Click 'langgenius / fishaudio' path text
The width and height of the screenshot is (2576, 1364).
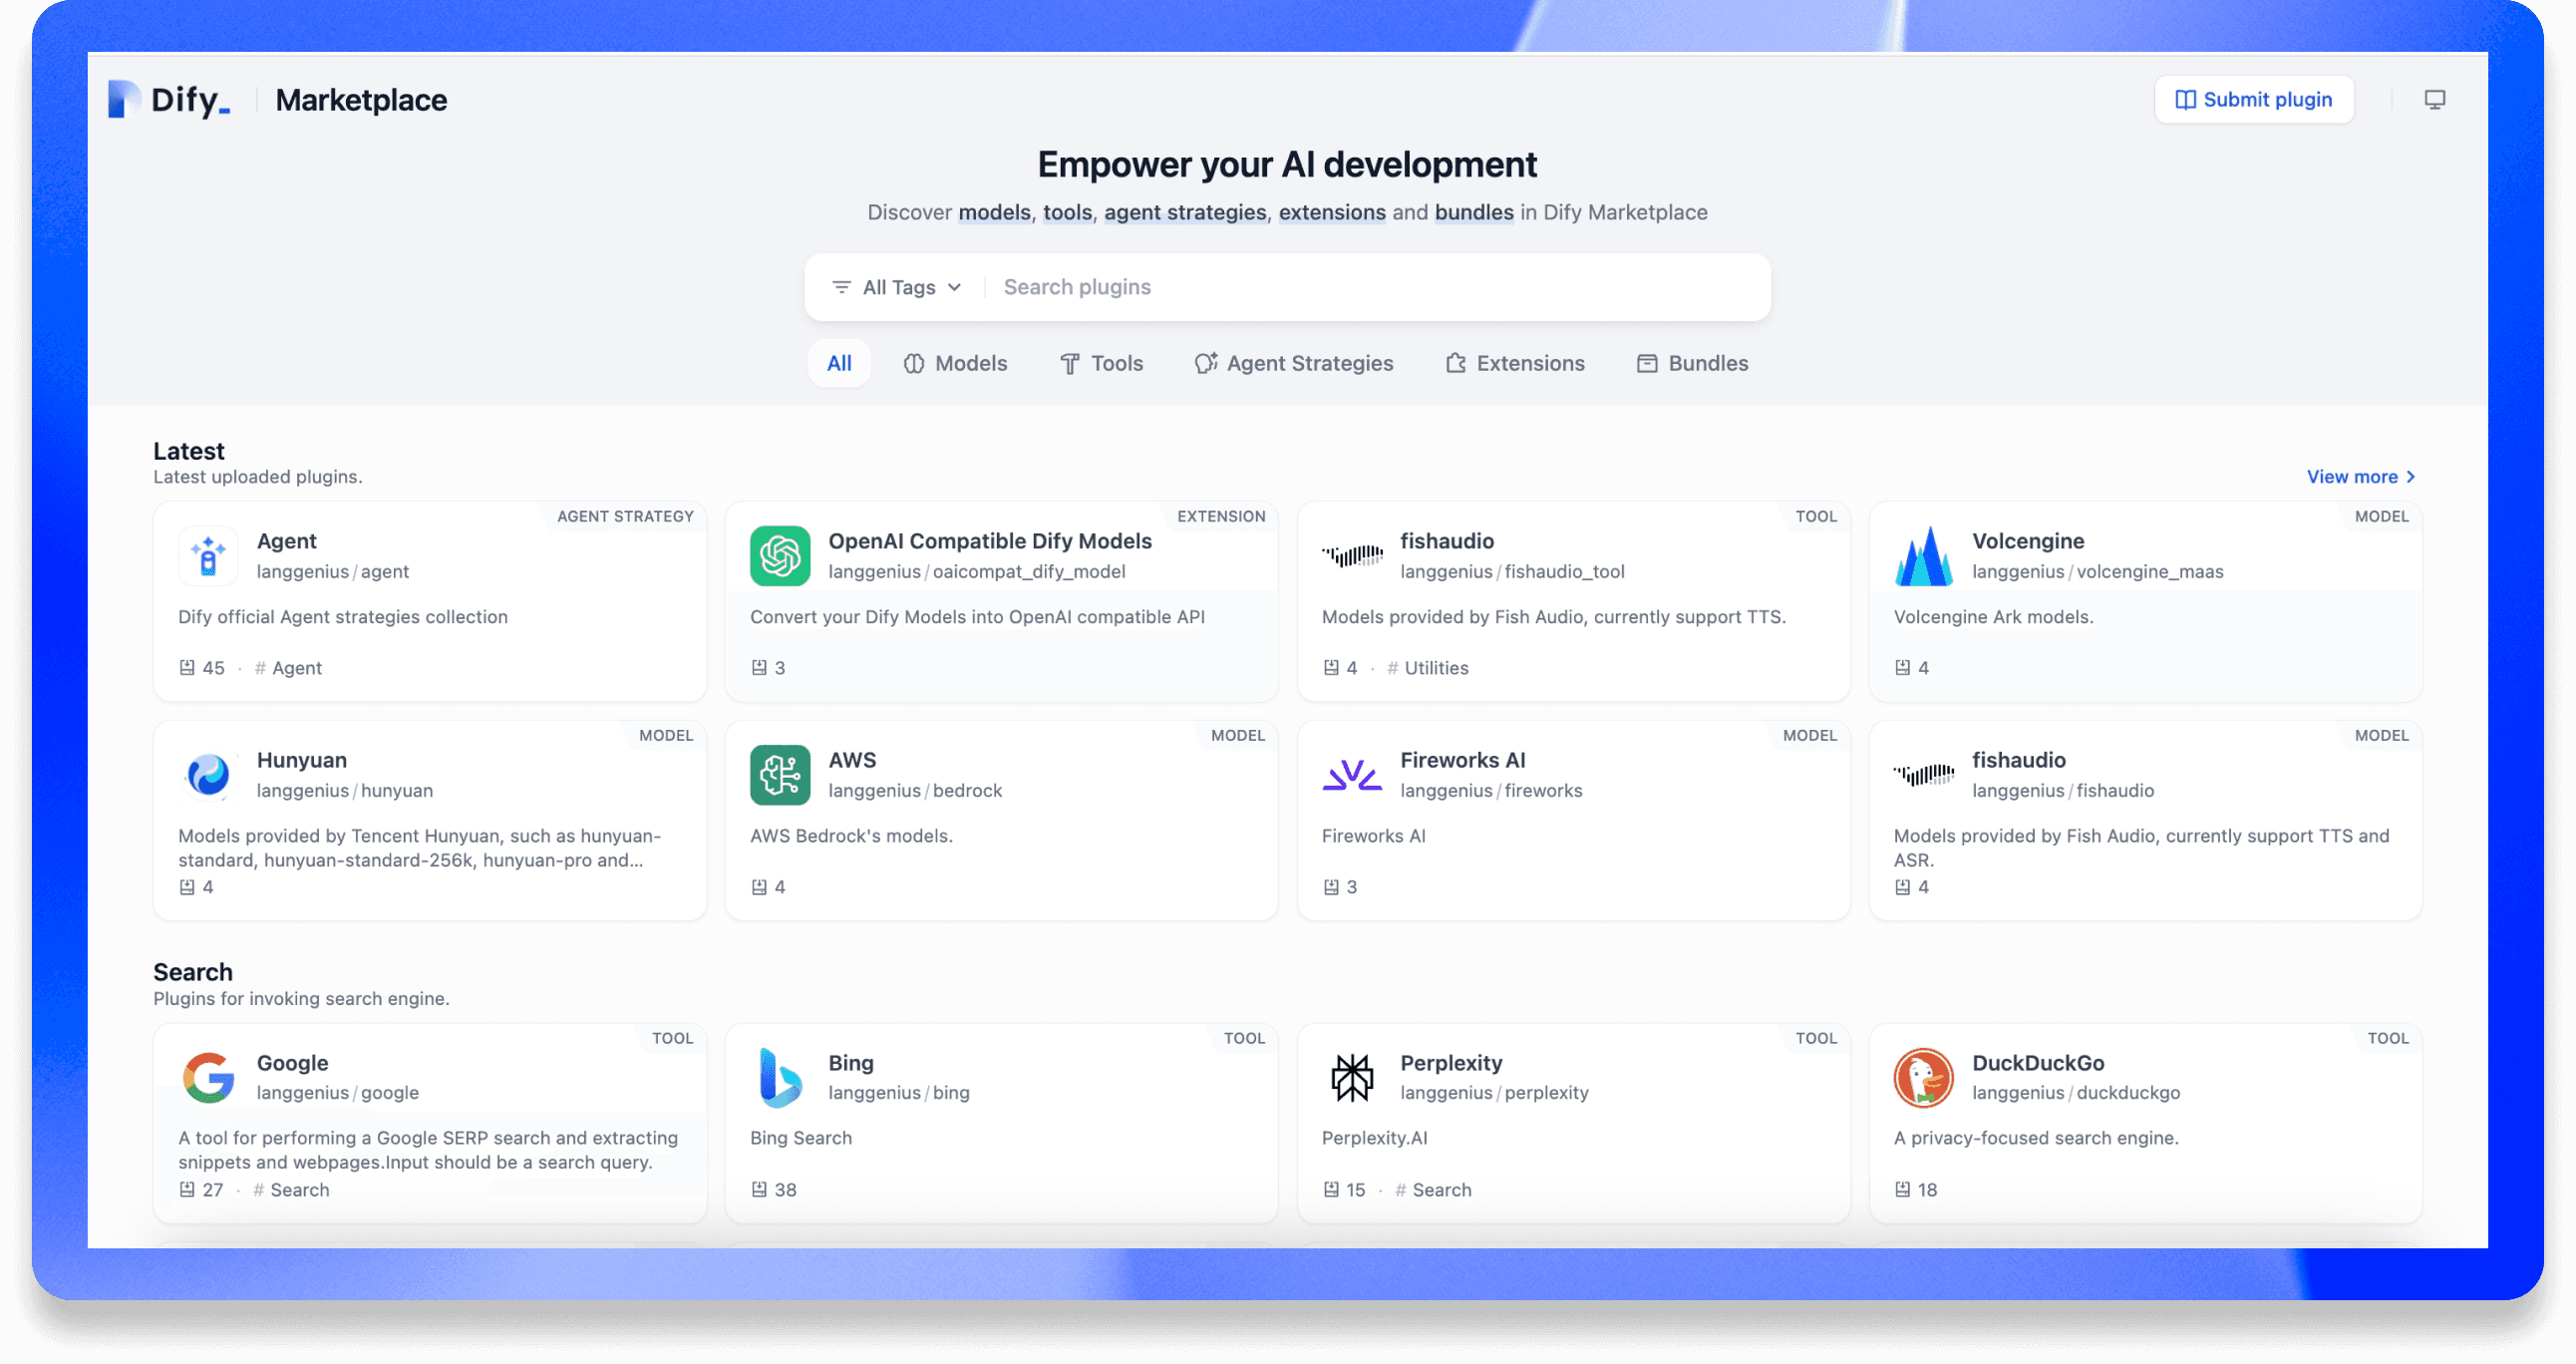coord(2063,791)
